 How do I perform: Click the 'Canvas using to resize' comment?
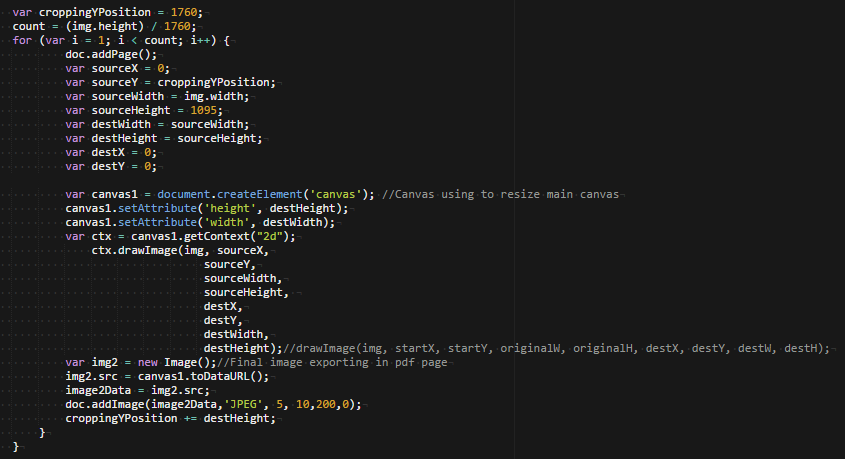coord(518,193)
